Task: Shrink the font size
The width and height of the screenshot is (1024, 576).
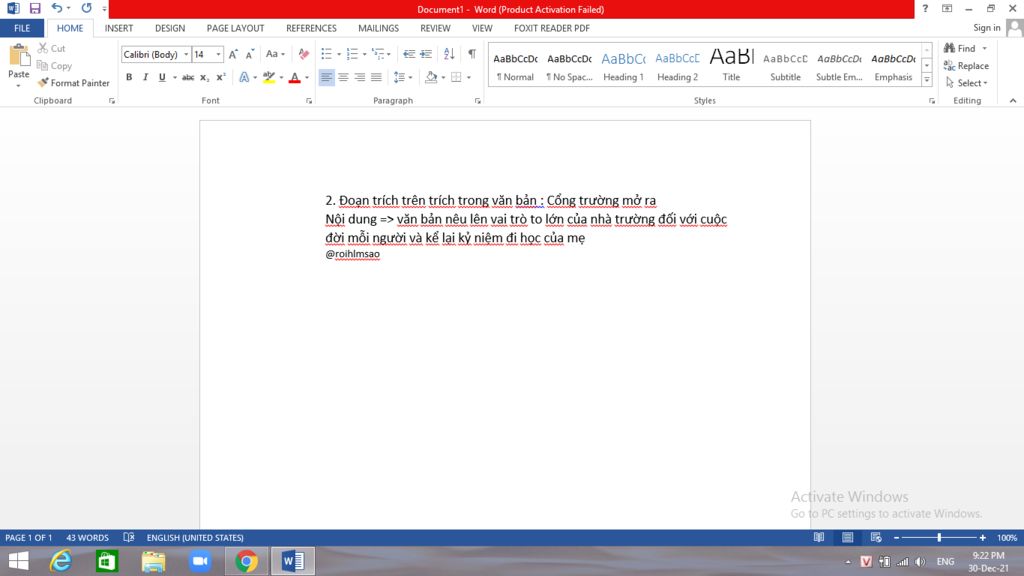Action: click(249, 54)
